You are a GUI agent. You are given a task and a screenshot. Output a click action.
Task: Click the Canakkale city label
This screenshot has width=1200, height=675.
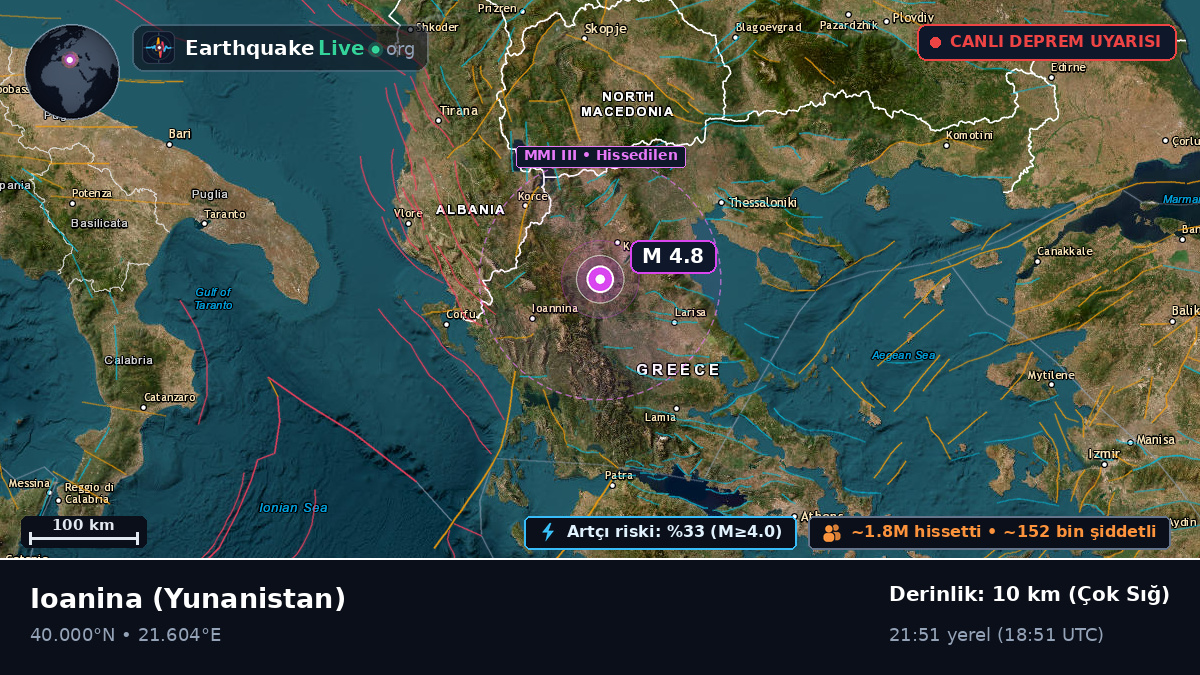tap(1065, 251)
